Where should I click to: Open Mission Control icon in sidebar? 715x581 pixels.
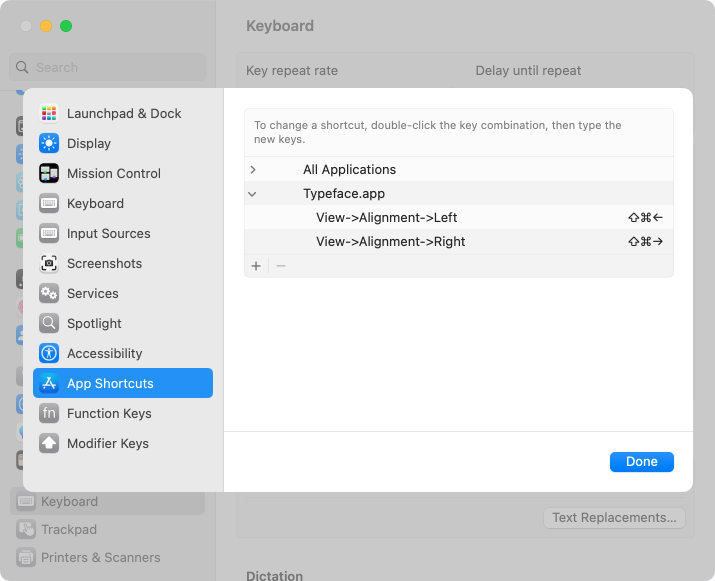[49, 173]
